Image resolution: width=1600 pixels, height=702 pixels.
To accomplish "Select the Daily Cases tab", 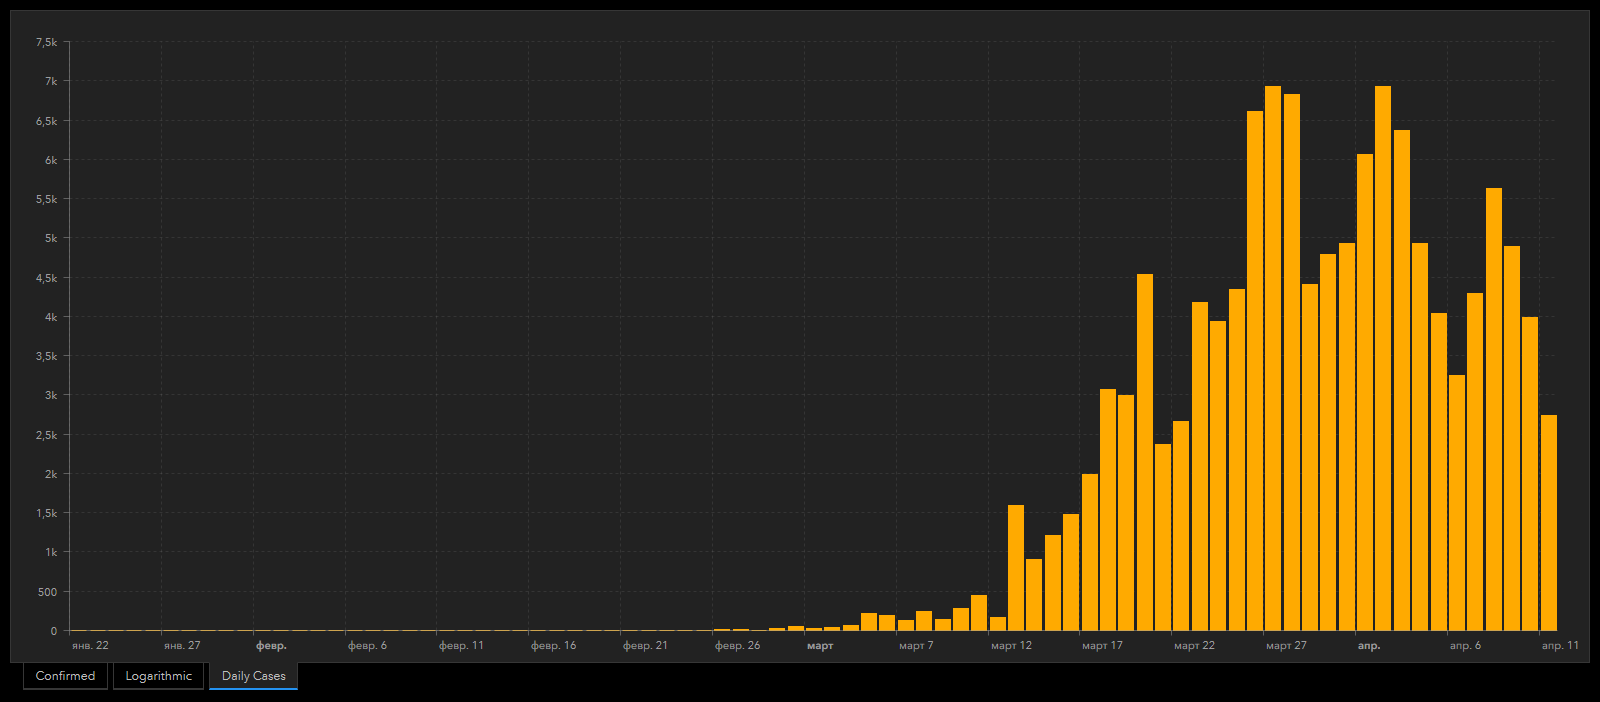I will coord(253,676).
